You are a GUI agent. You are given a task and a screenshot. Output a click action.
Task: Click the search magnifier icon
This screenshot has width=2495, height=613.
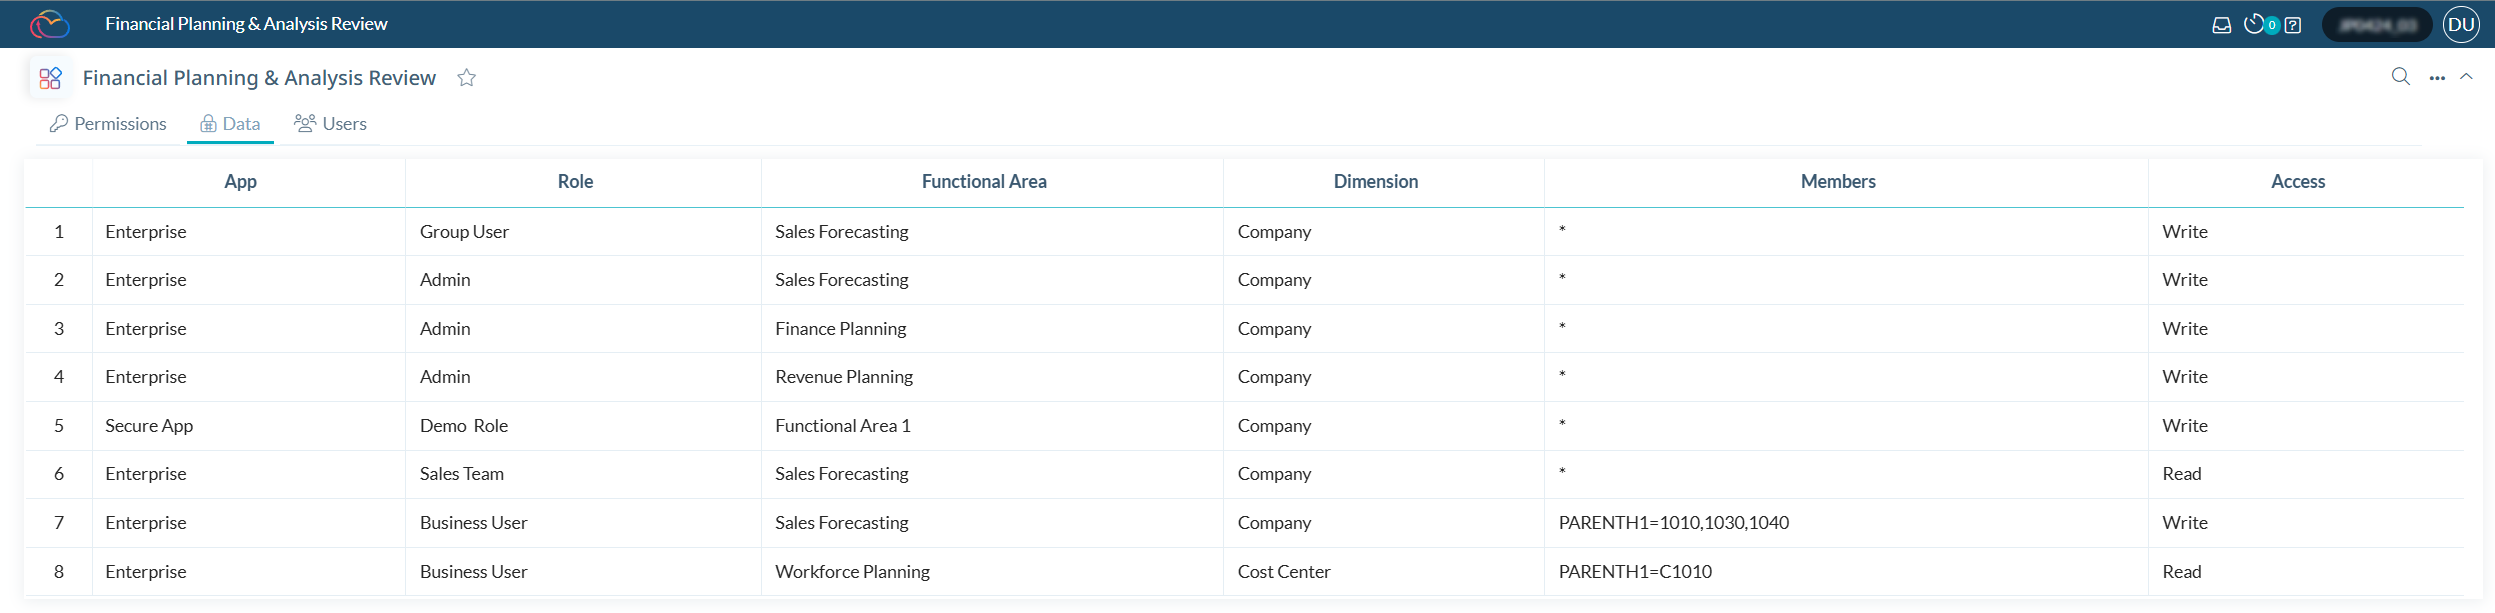click(x=2400, y=77)
